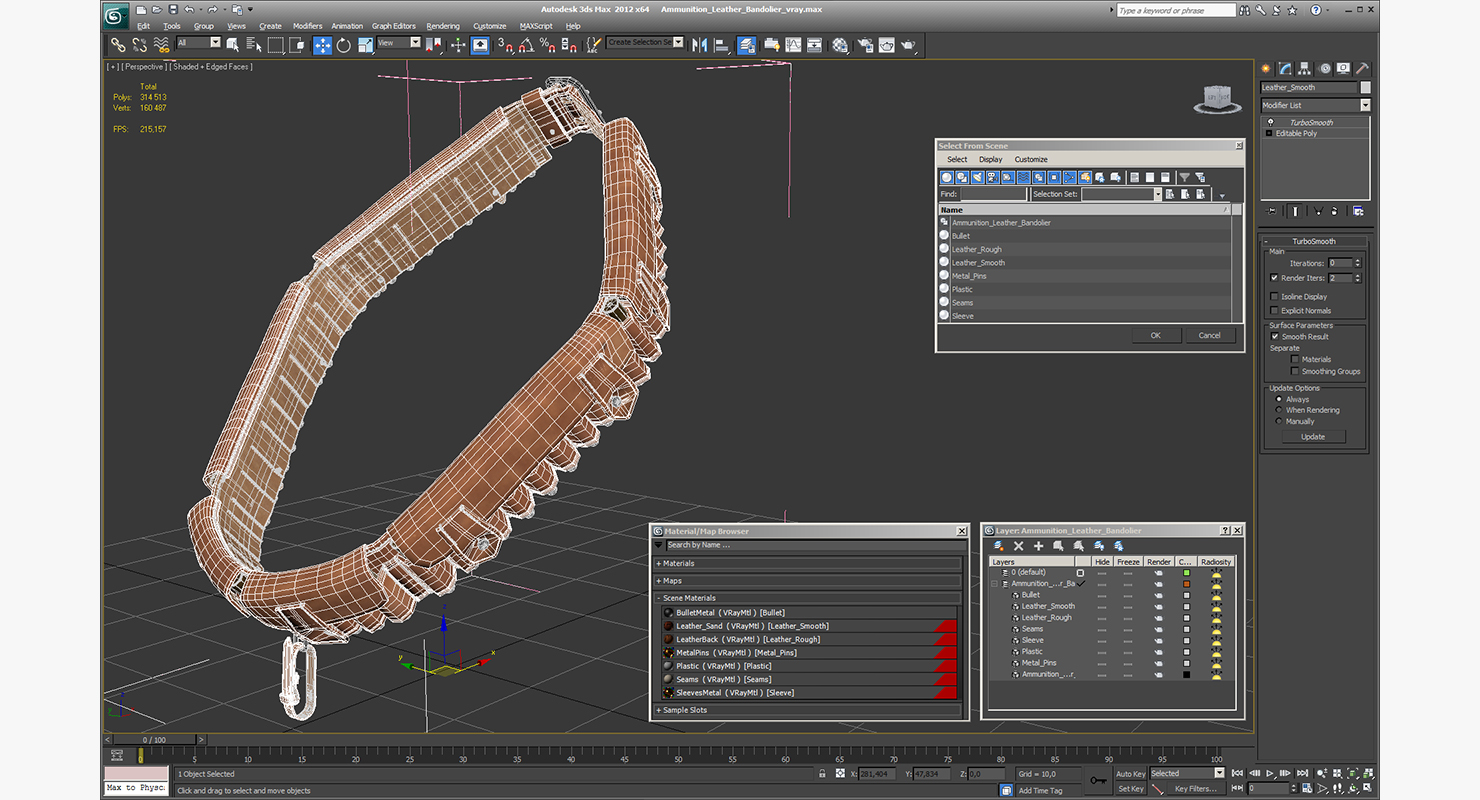The width and height of the screenshot is (1480, 800).
Task: Click the Mirror tool icon
Action: click(x=699, y=45)
